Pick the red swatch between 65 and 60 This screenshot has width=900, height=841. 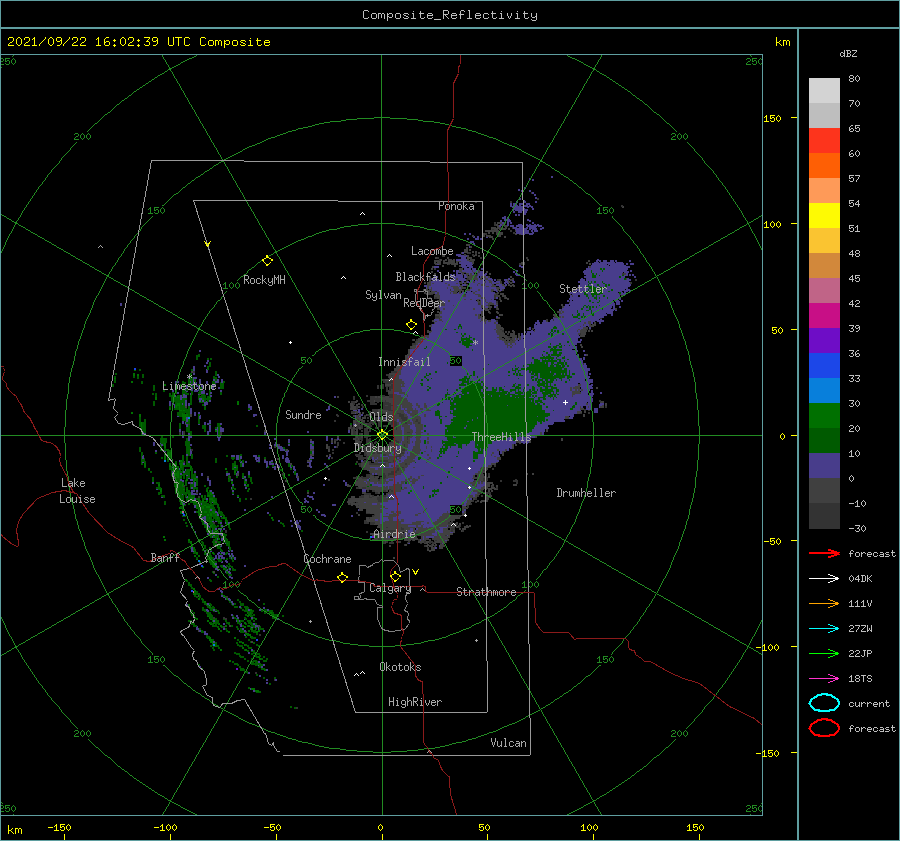[x=824, y=141]
